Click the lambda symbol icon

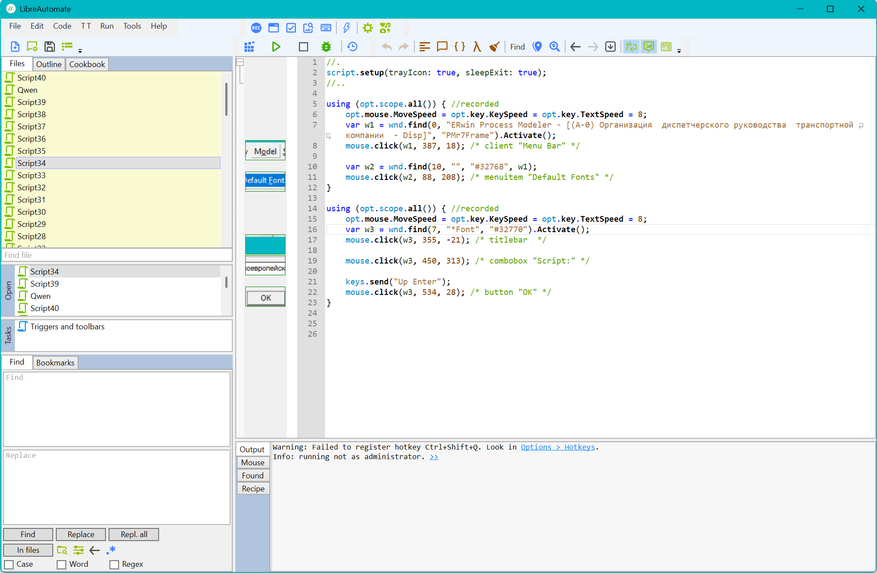[477, 46]
